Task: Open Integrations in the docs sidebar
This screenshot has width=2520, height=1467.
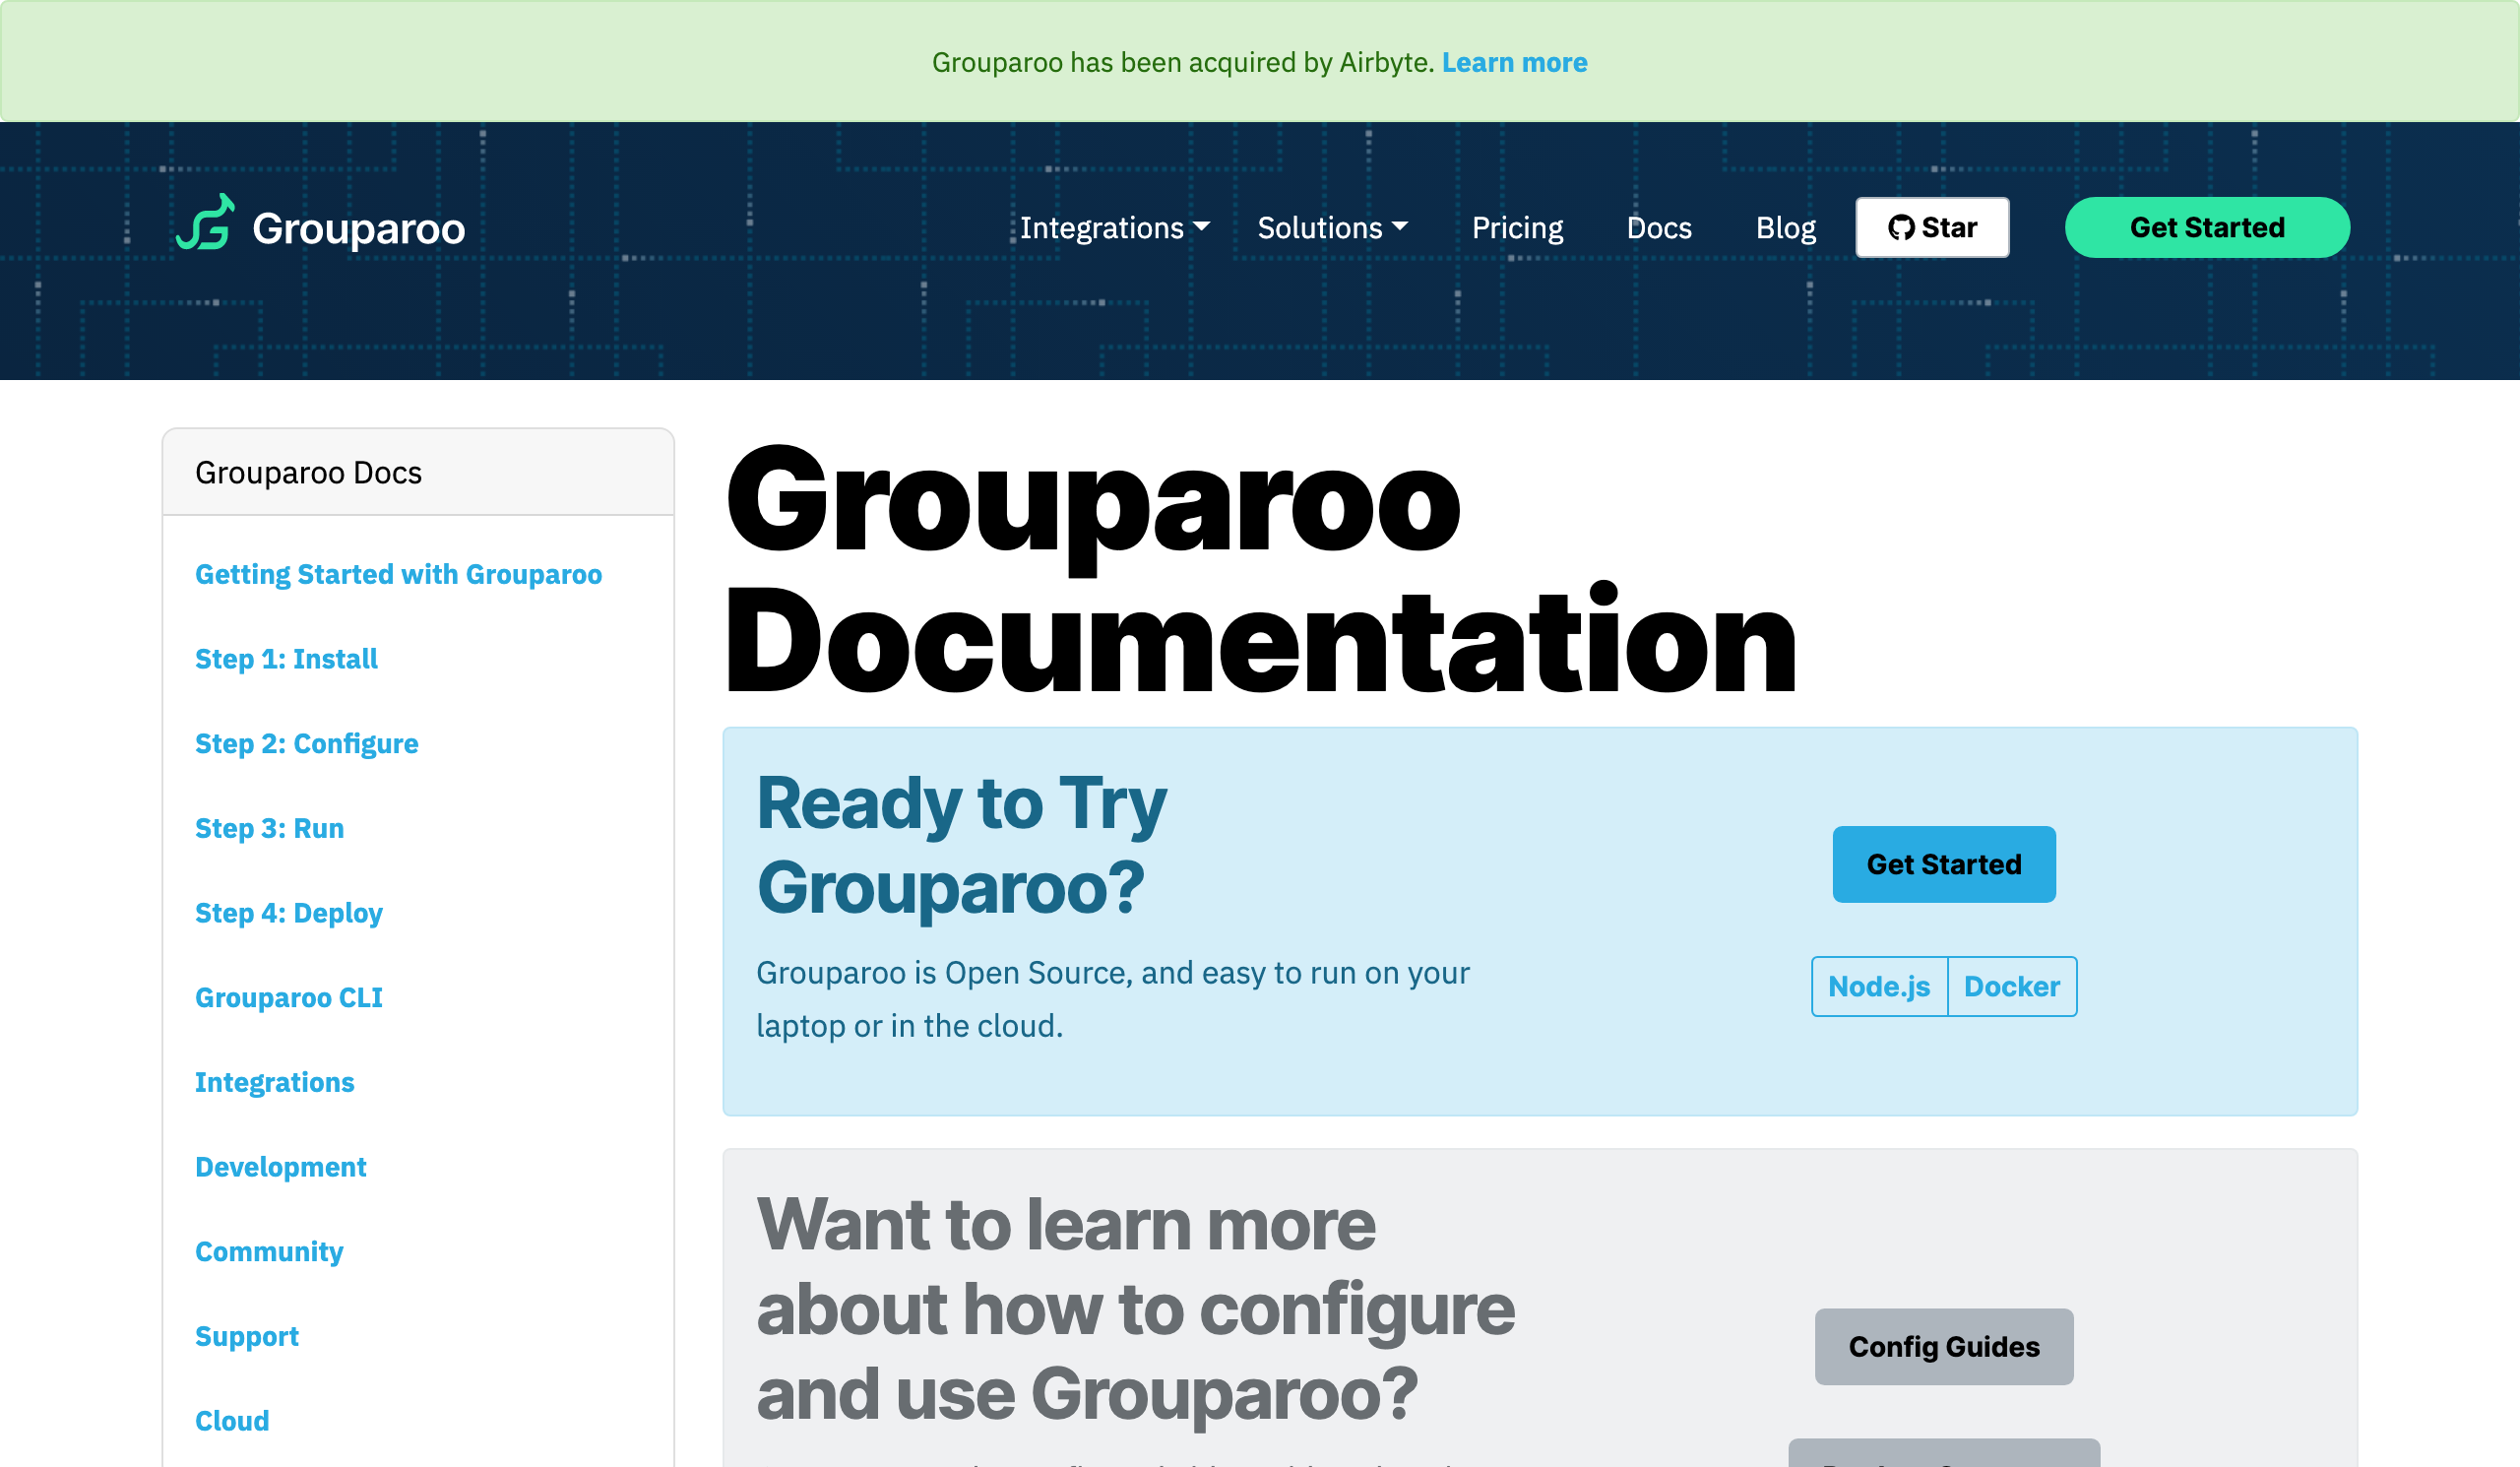Action: pyautogui.click(x=274, y=1082)
